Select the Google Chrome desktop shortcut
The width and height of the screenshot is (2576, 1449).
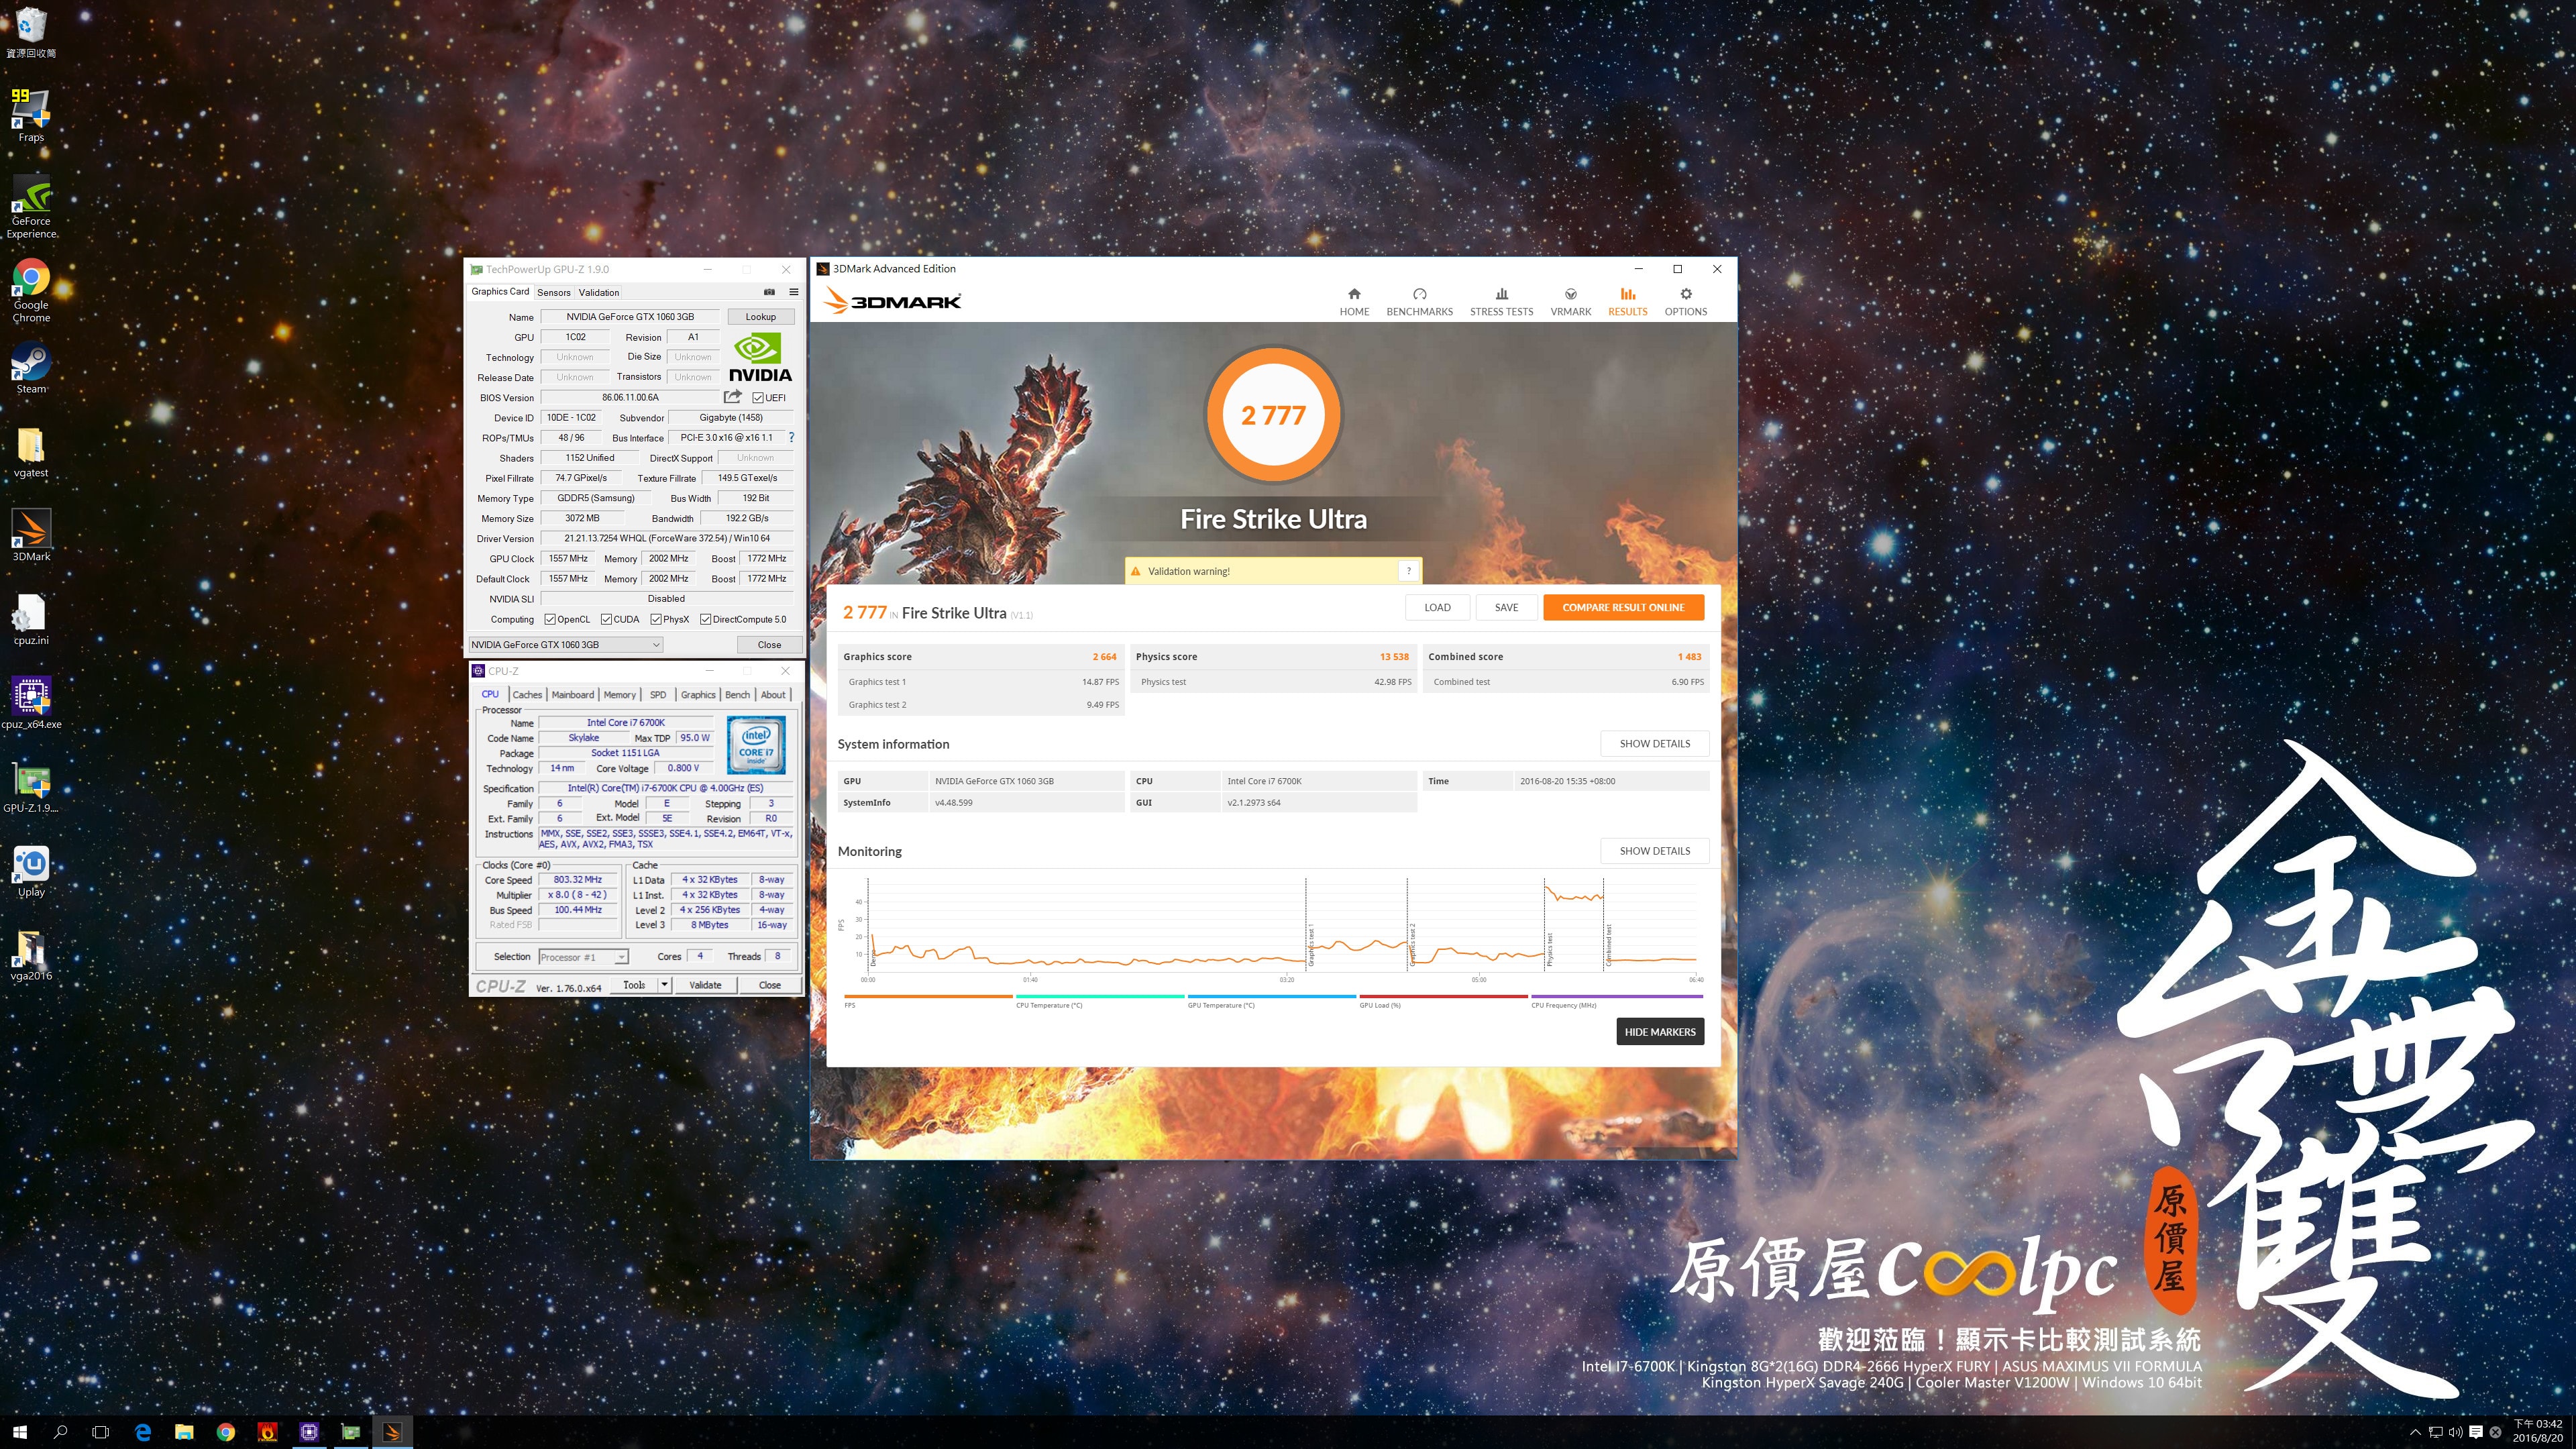point(31,290)
